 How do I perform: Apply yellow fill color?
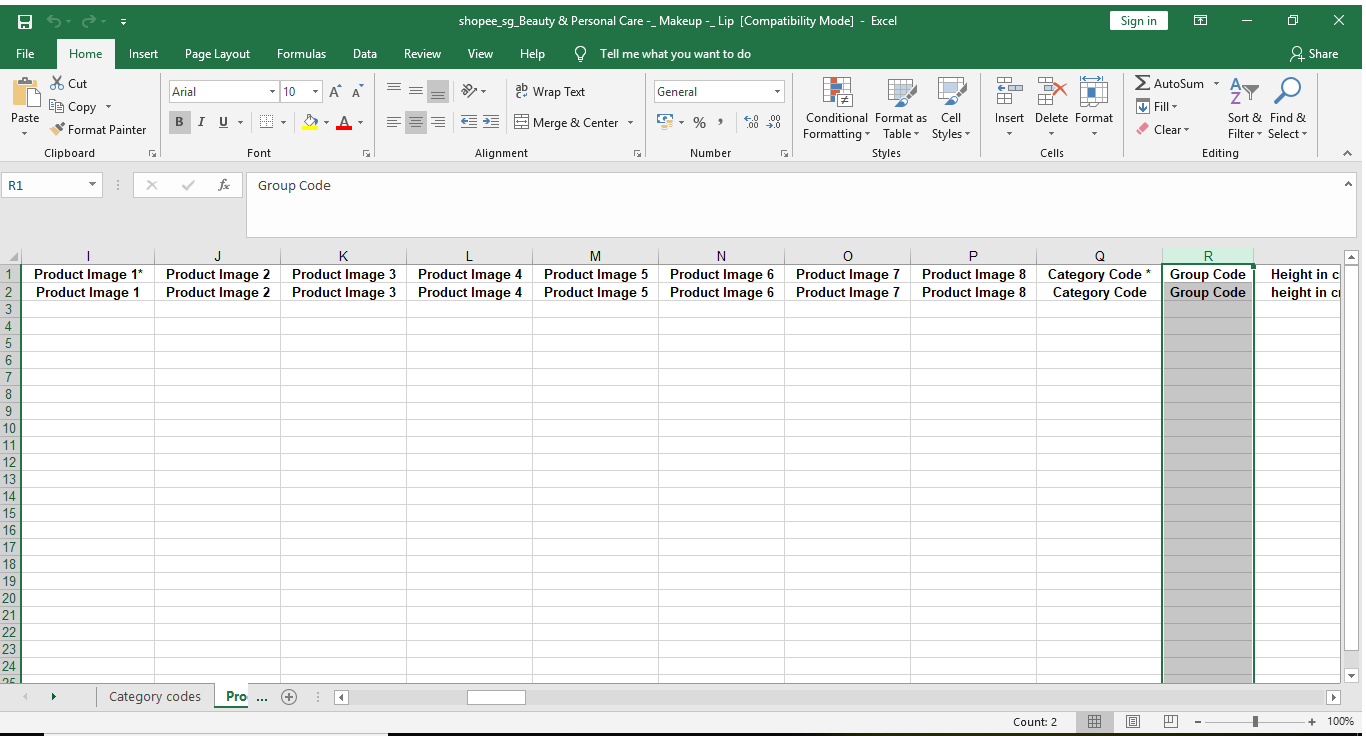point(310,122)
